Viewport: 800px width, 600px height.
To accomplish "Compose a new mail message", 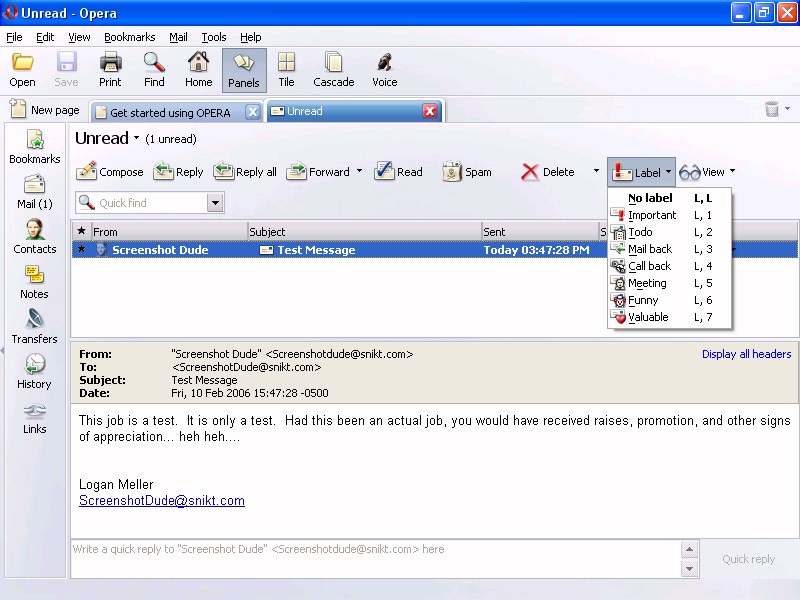I will coord(110,172).
